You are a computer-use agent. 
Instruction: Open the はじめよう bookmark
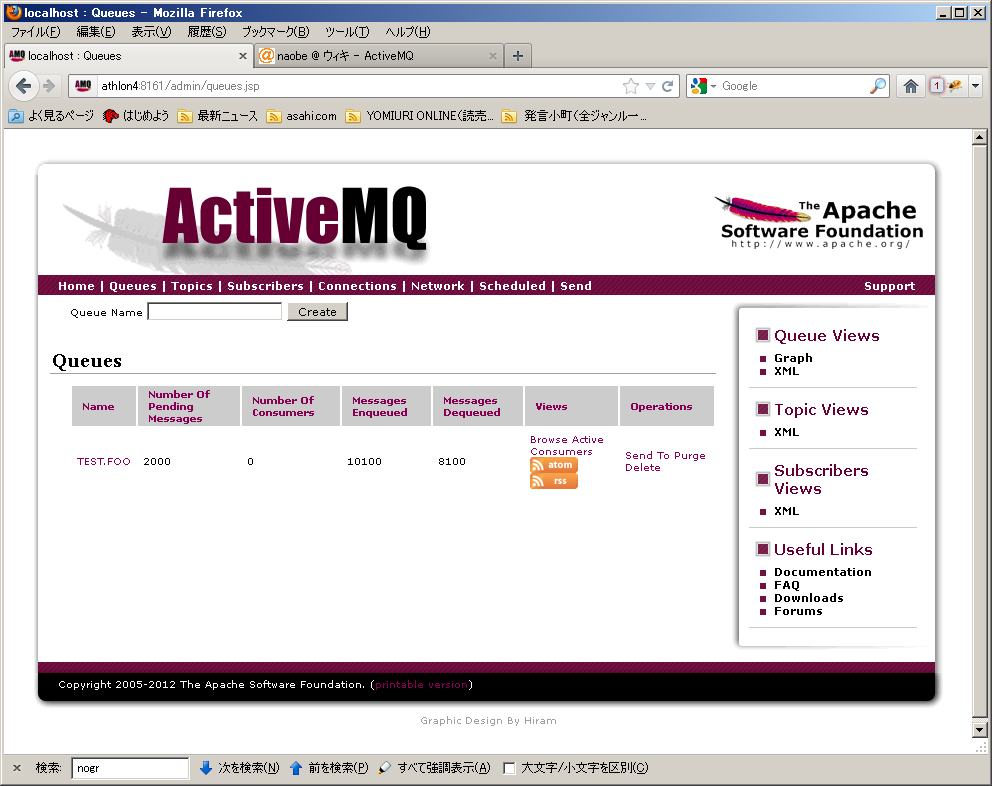coord(136,116)
